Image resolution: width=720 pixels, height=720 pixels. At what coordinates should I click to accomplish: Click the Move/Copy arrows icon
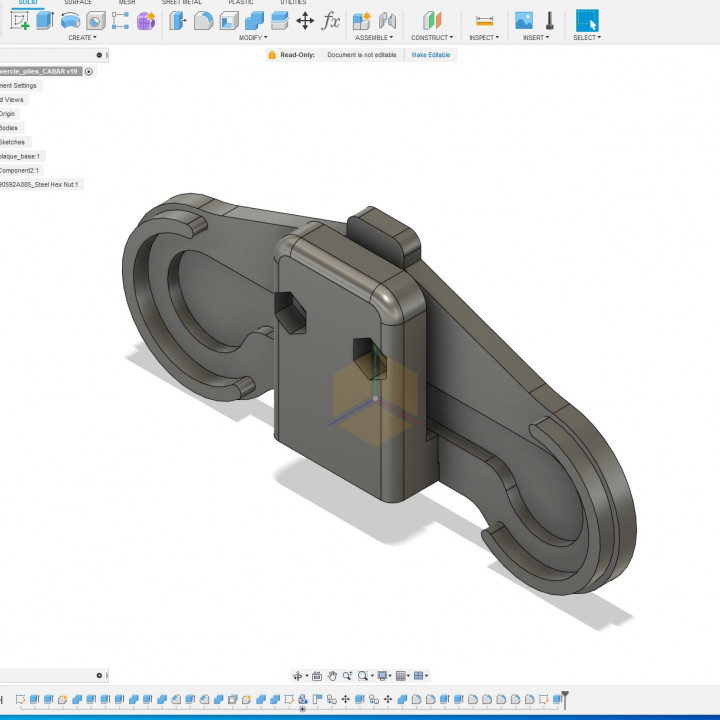click(x=305, y=20)
